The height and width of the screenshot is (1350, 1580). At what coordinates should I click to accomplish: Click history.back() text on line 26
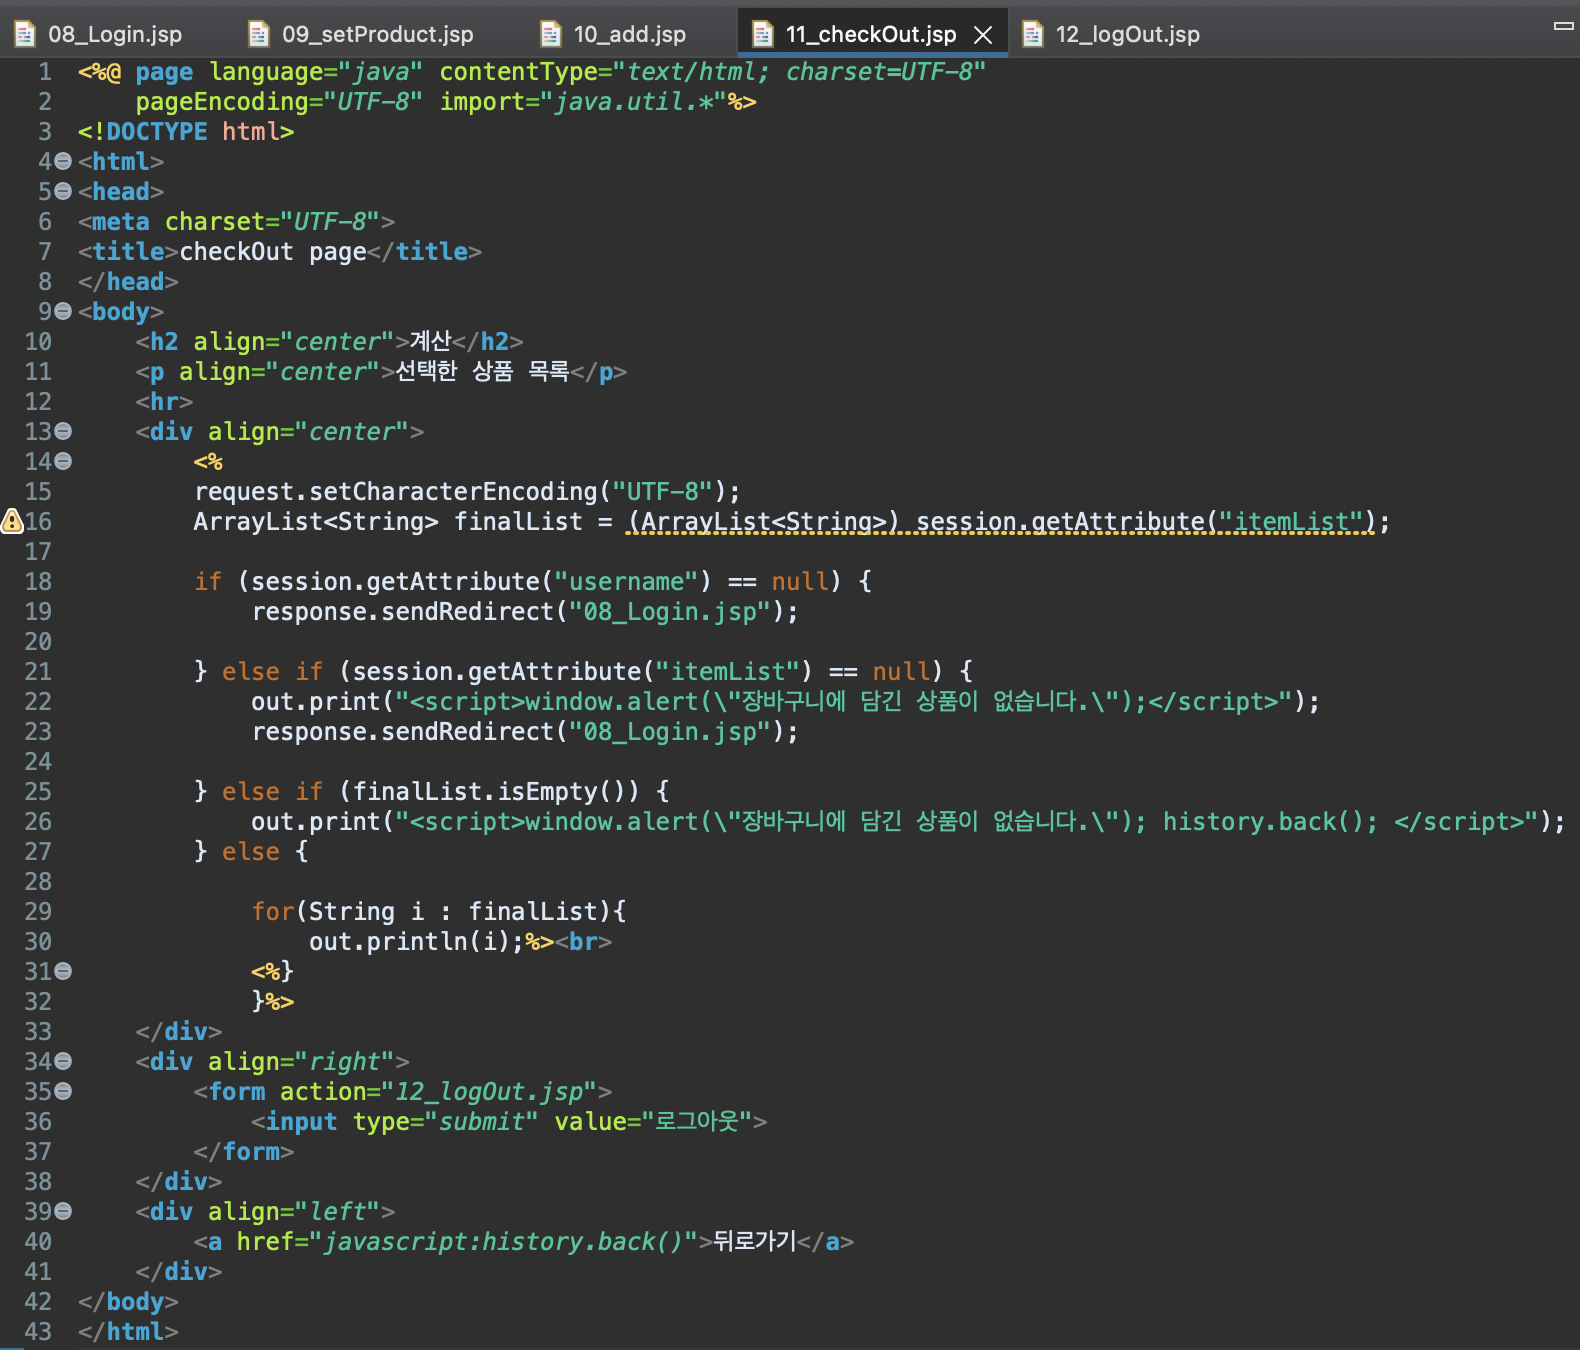1263,822
